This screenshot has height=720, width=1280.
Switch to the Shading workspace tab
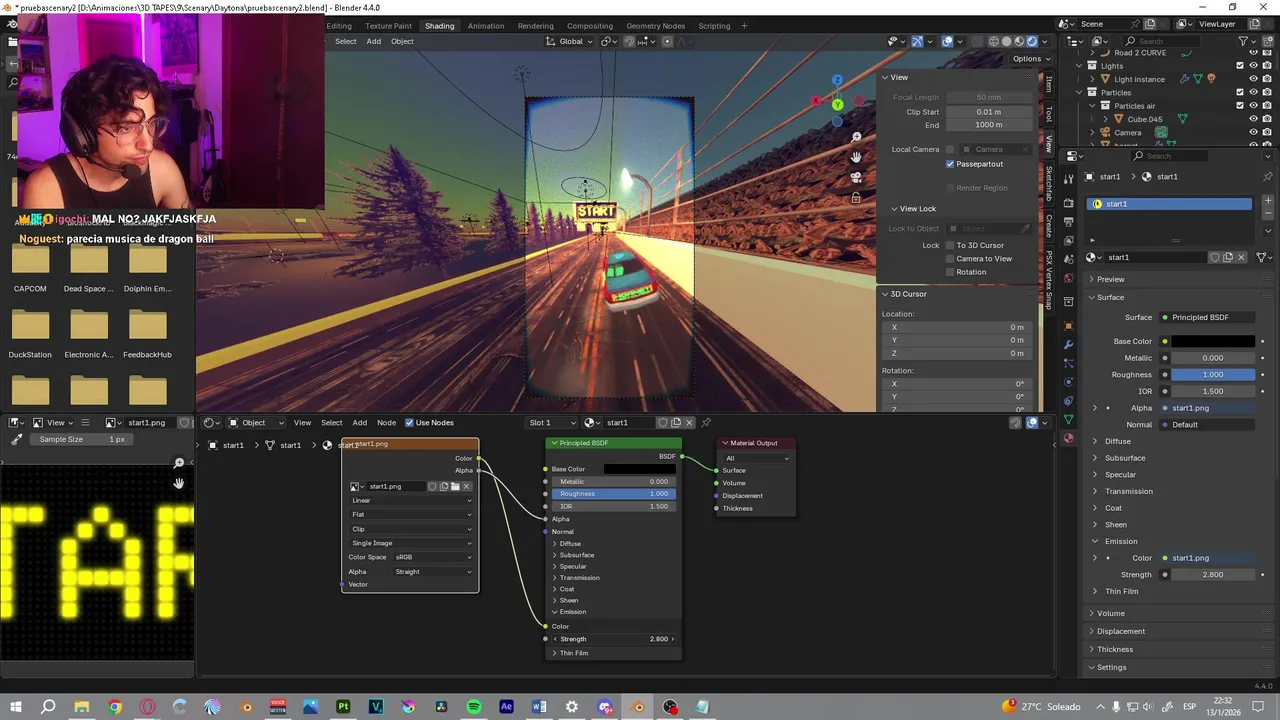[x=439, y=26]
